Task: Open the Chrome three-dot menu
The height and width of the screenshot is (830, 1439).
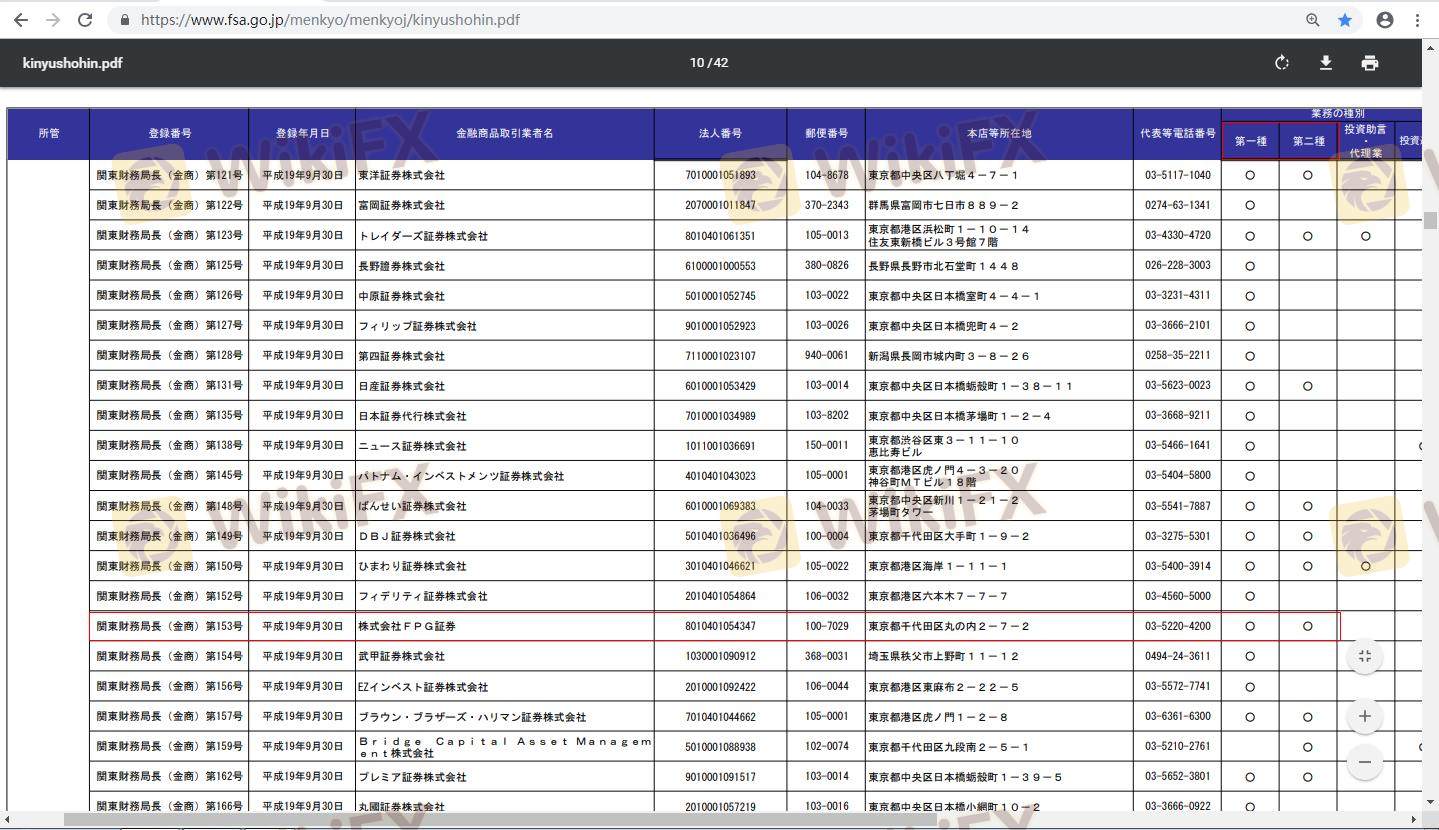Action: click(1418, 20)
